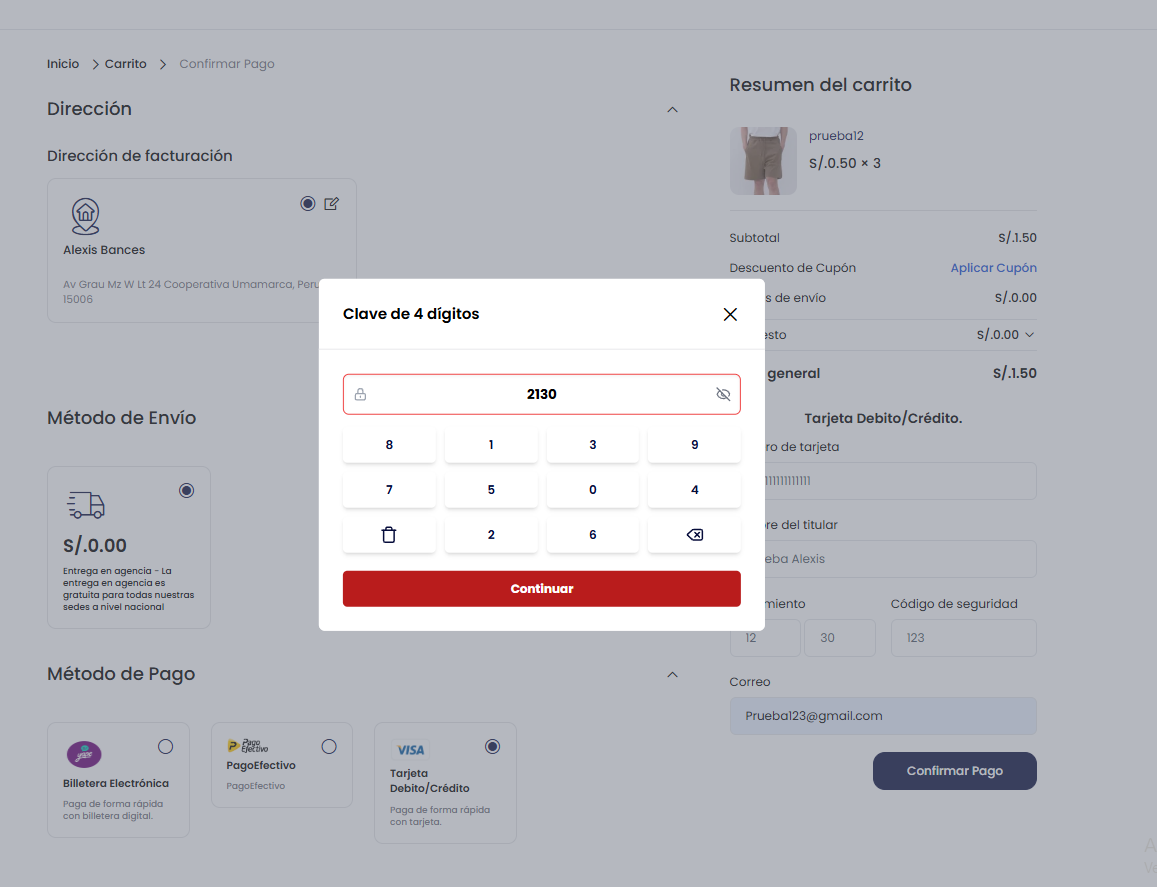Viewport: 1157px width, 887px height.
Task: Collapse the Dirección section chevron
Action: pyautogui.click(x=672, y=110)
